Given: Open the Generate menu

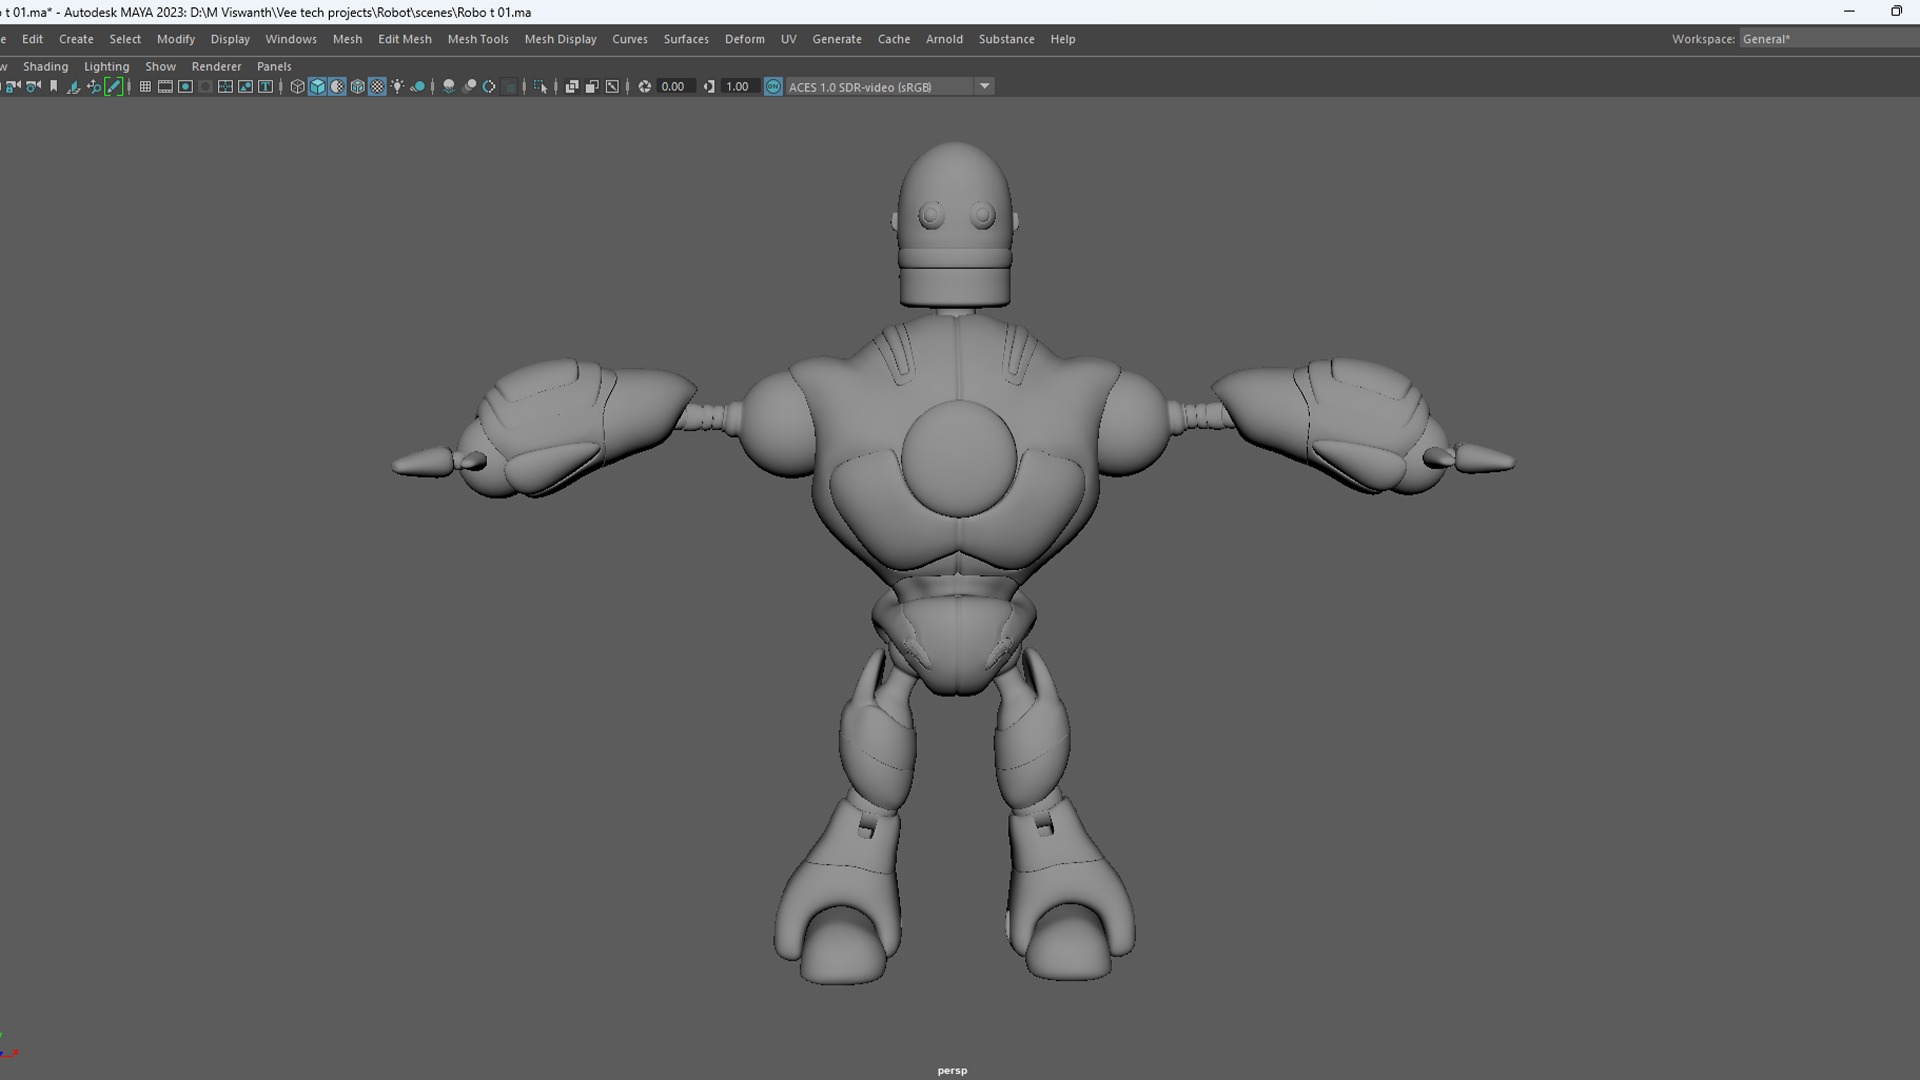Looking at the screenshot, I should pos(837,39).
